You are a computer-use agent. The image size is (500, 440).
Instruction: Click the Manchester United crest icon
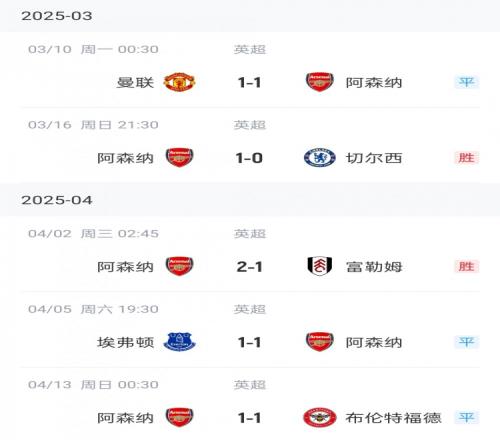(x=179, y=82)
